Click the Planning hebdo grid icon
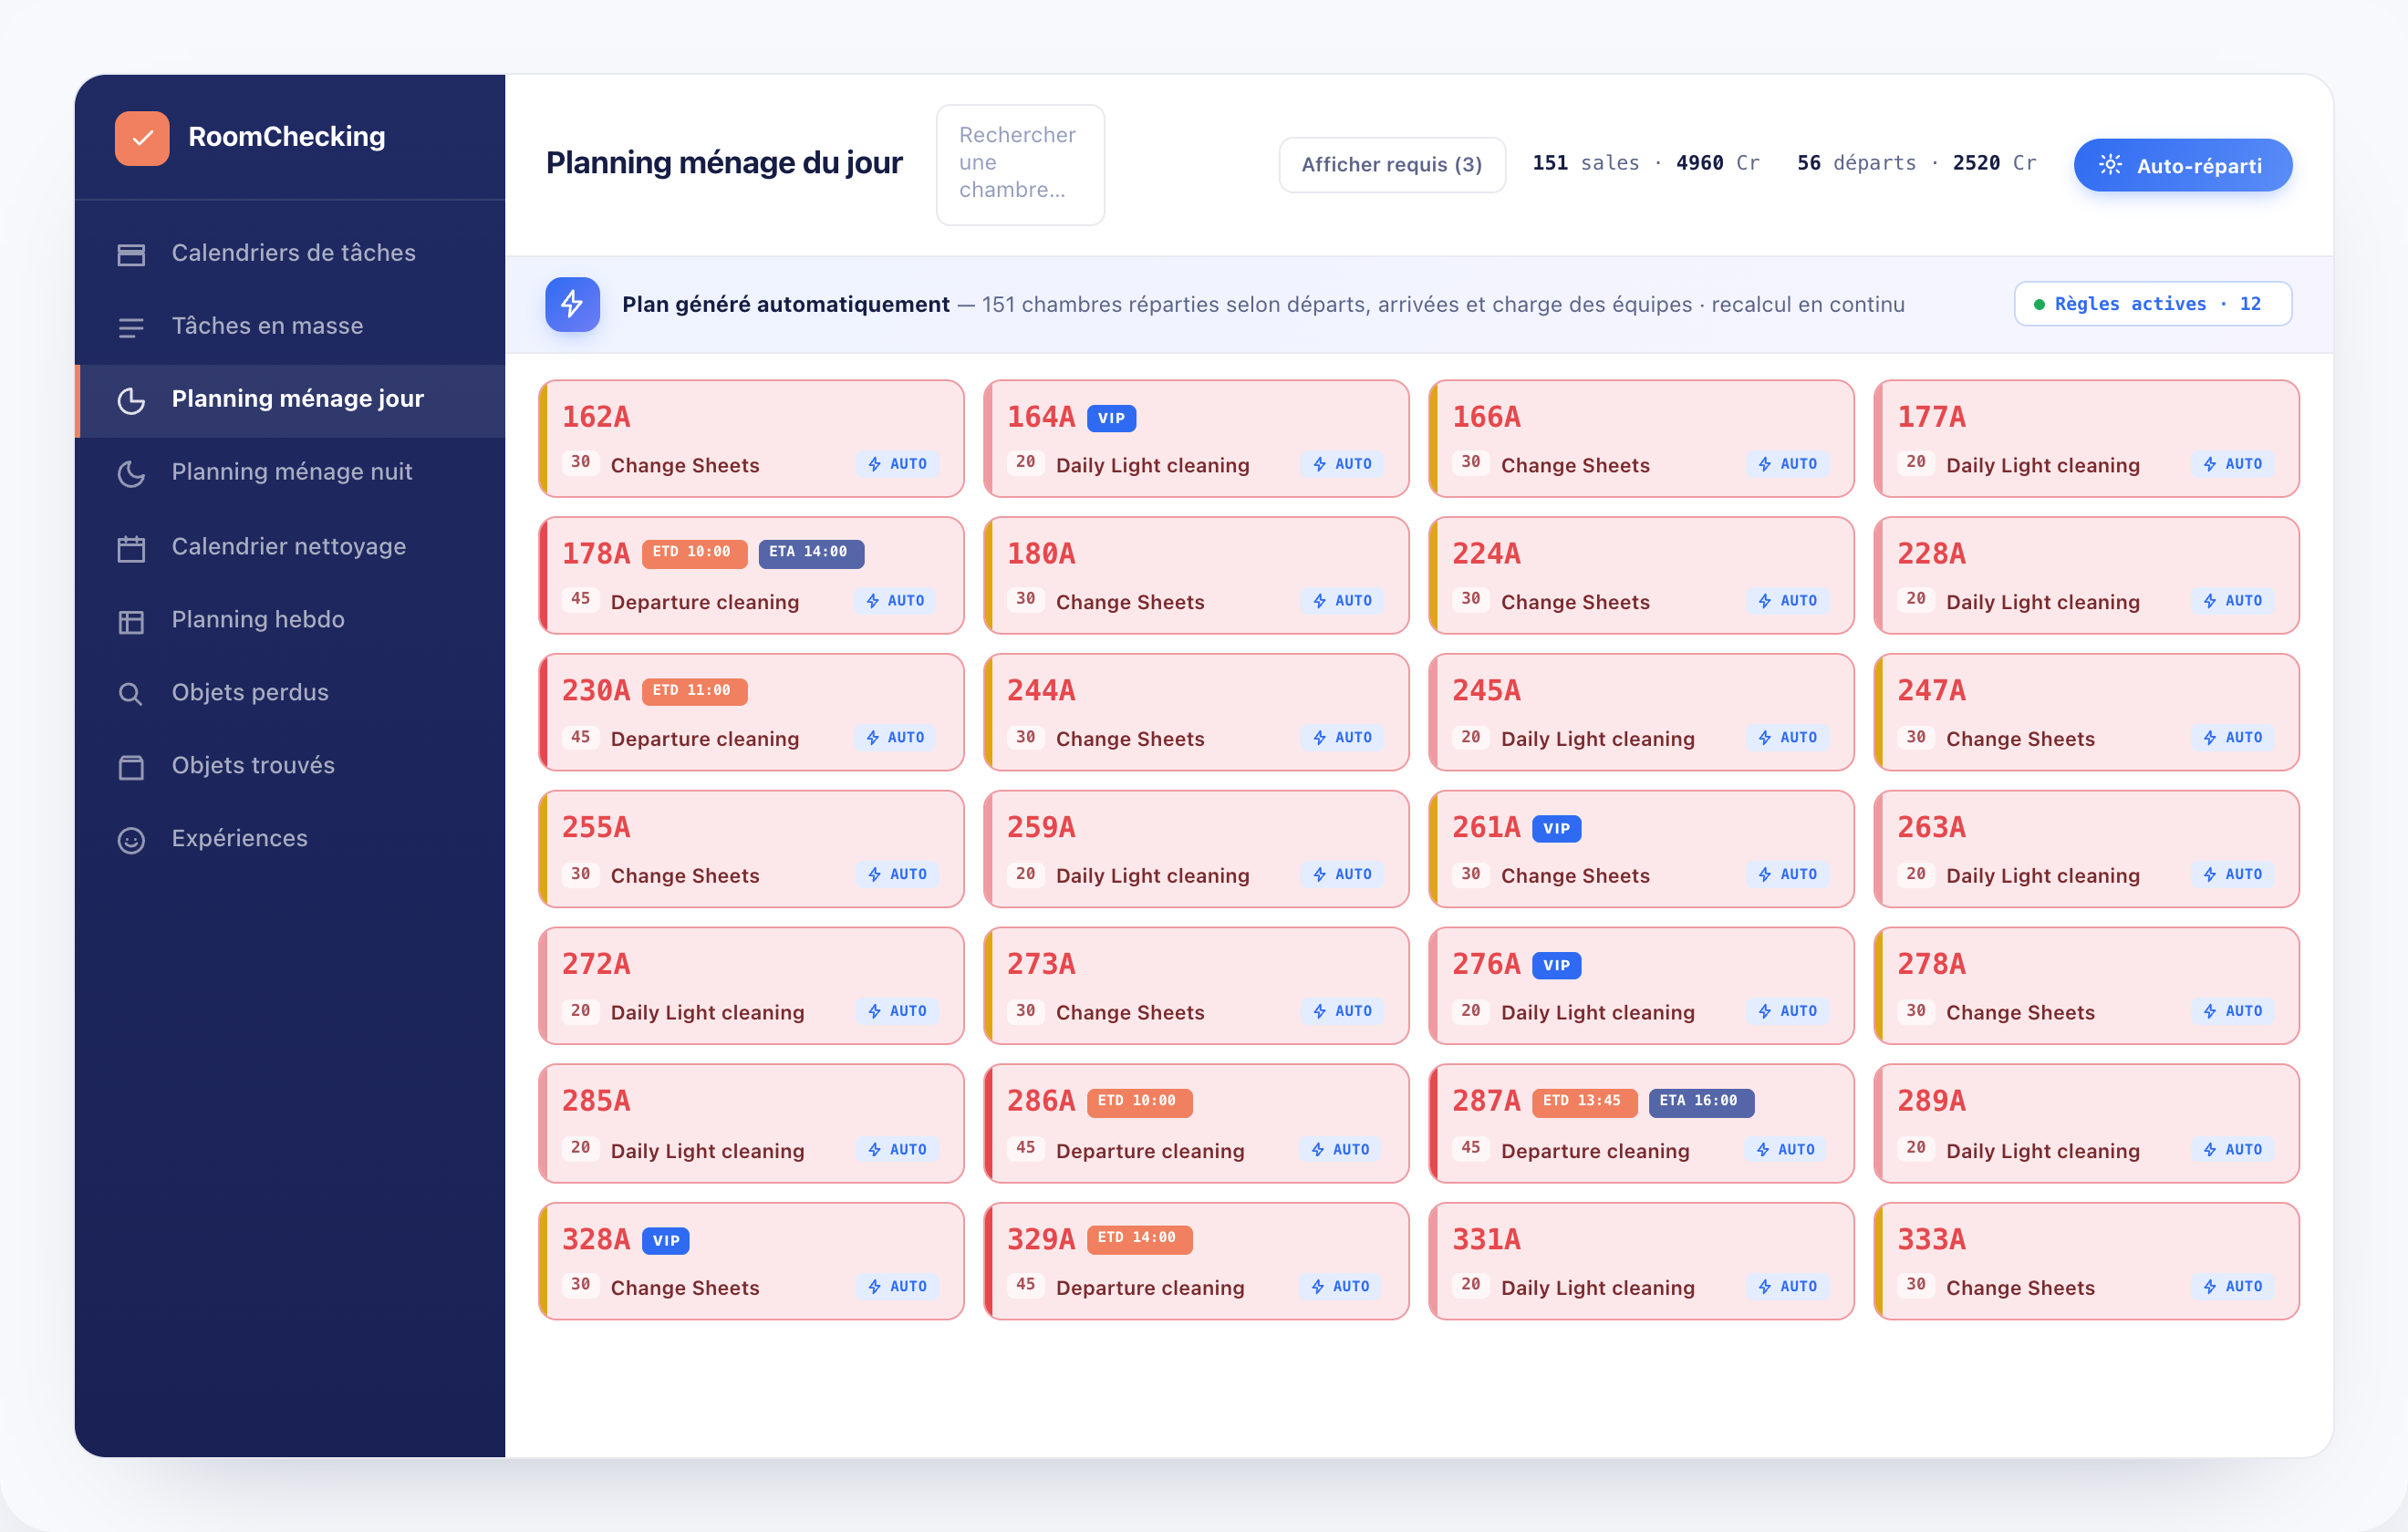The width and height of the screenshot is (2408, 1532). (x=131, y=621)
